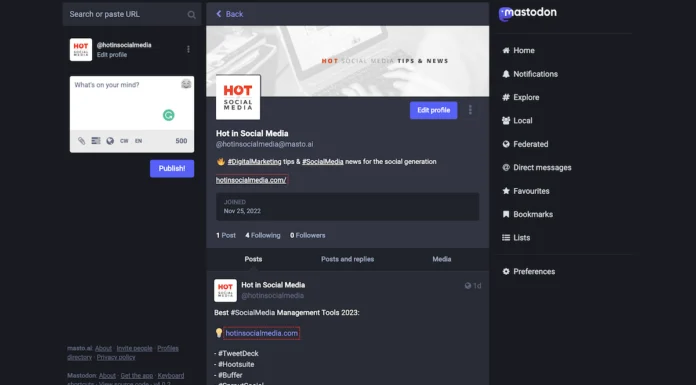This screenshot has width=696, height=385.
Task: Open #DigitalMarketing hashtag in bio
Action: (254, 162)
